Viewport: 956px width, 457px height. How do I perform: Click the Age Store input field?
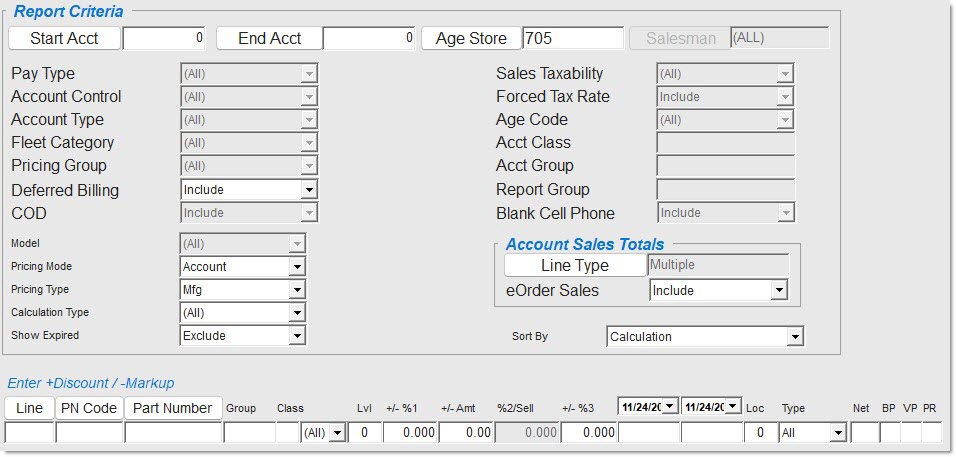tap(573, 38)
